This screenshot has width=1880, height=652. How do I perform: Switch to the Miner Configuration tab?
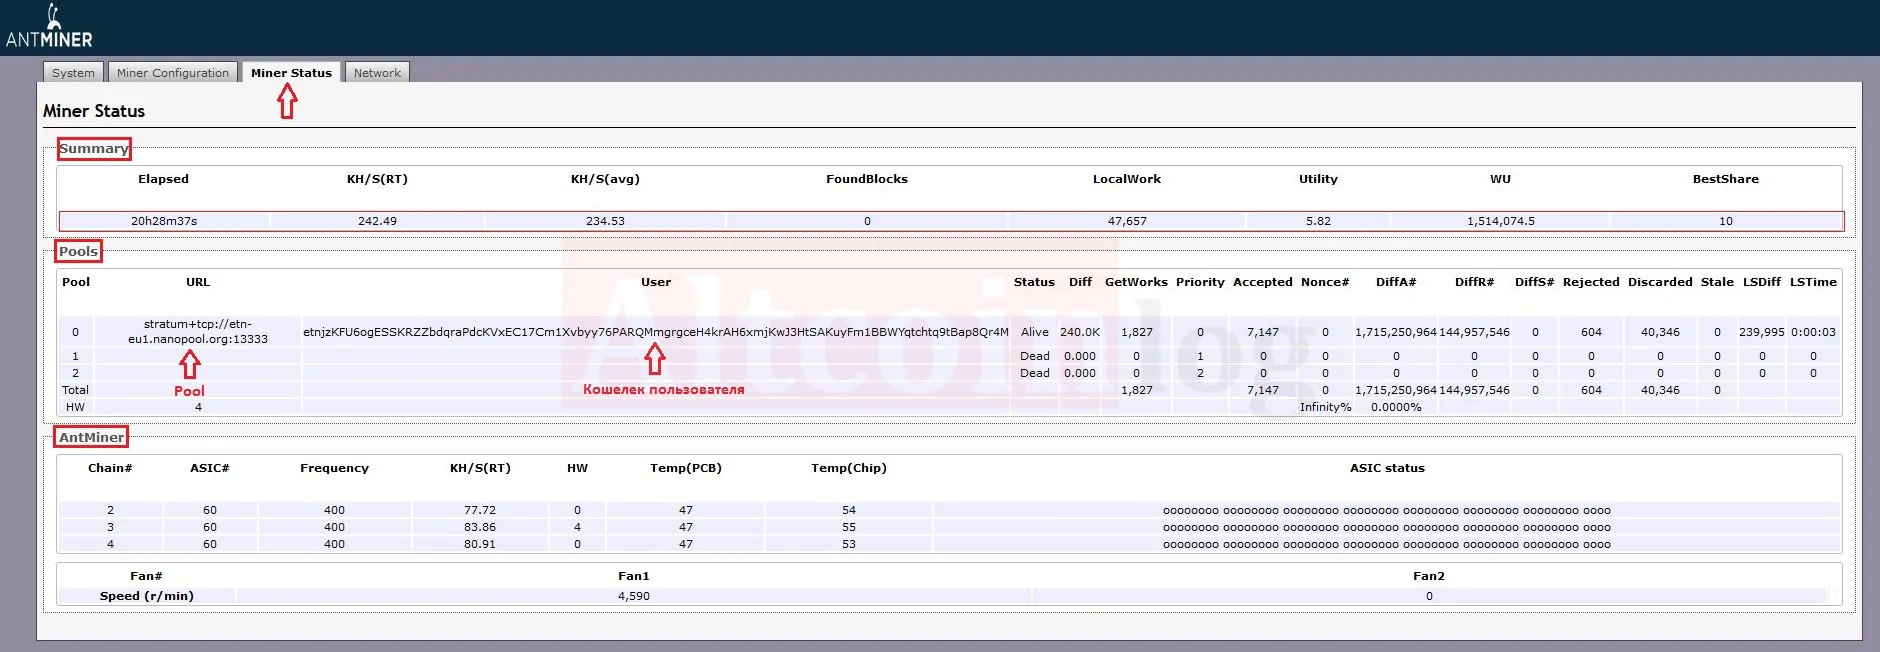pyautogui.click(x=172, y=72)
